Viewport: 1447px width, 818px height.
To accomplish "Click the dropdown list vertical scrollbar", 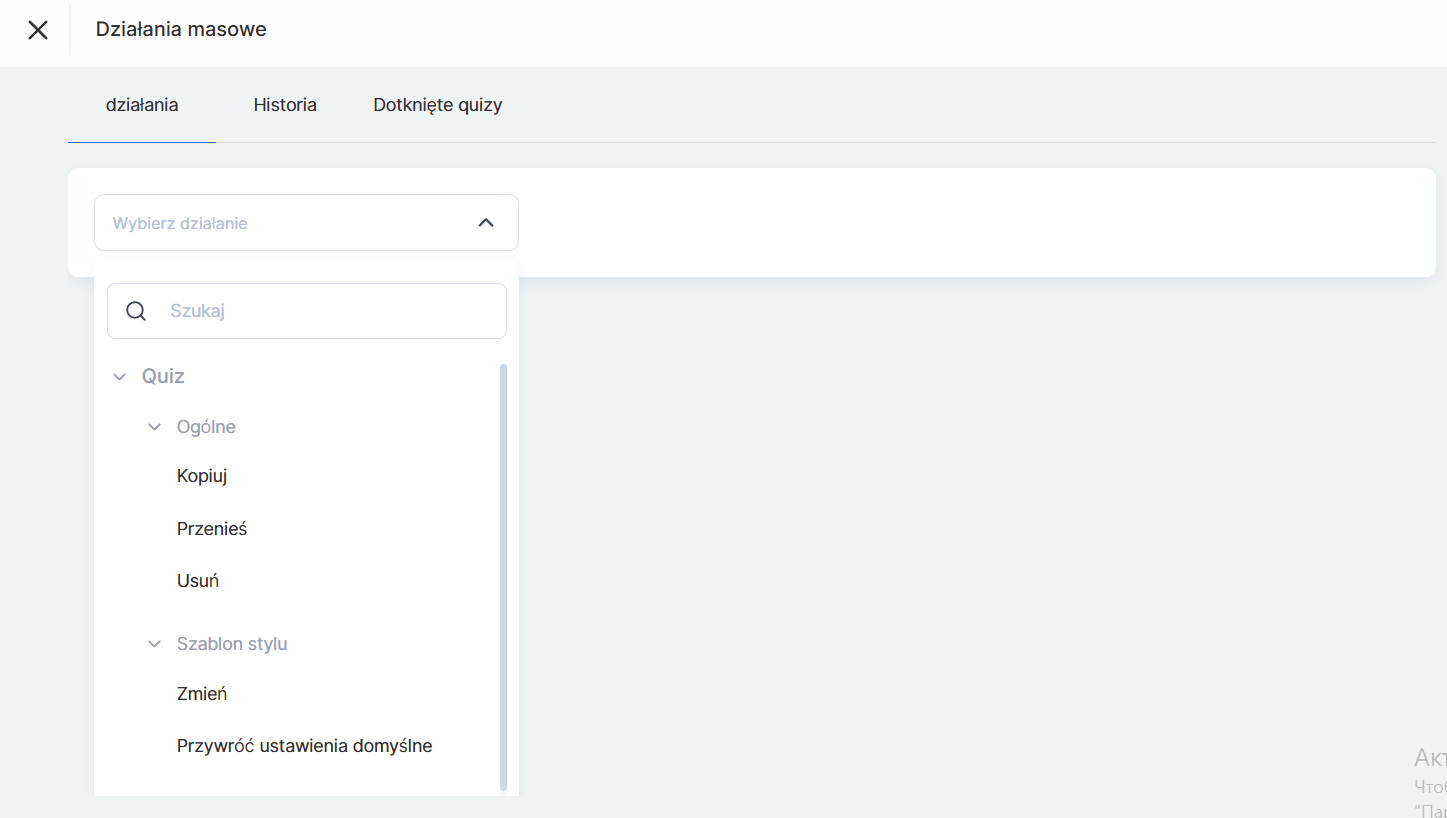I will coord(503,577).
